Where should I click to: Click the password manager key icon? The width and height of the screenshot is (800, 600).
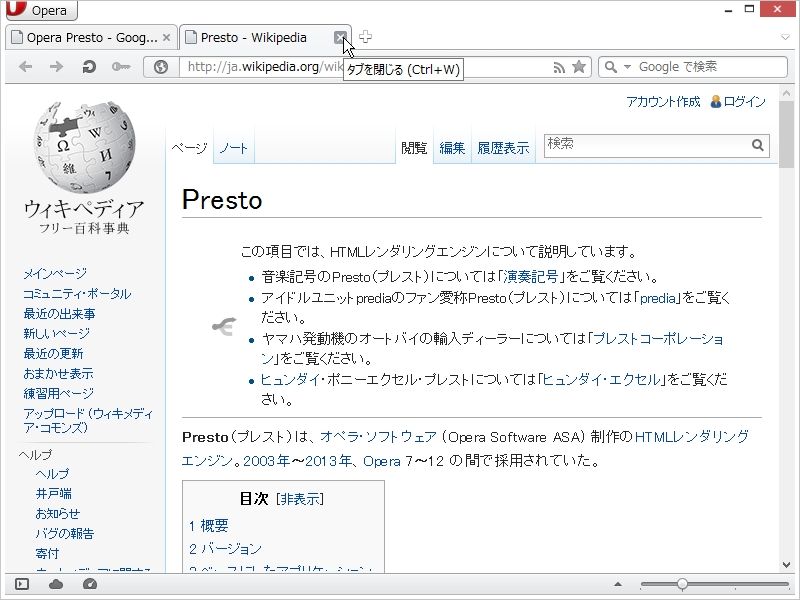pos(121,66)
